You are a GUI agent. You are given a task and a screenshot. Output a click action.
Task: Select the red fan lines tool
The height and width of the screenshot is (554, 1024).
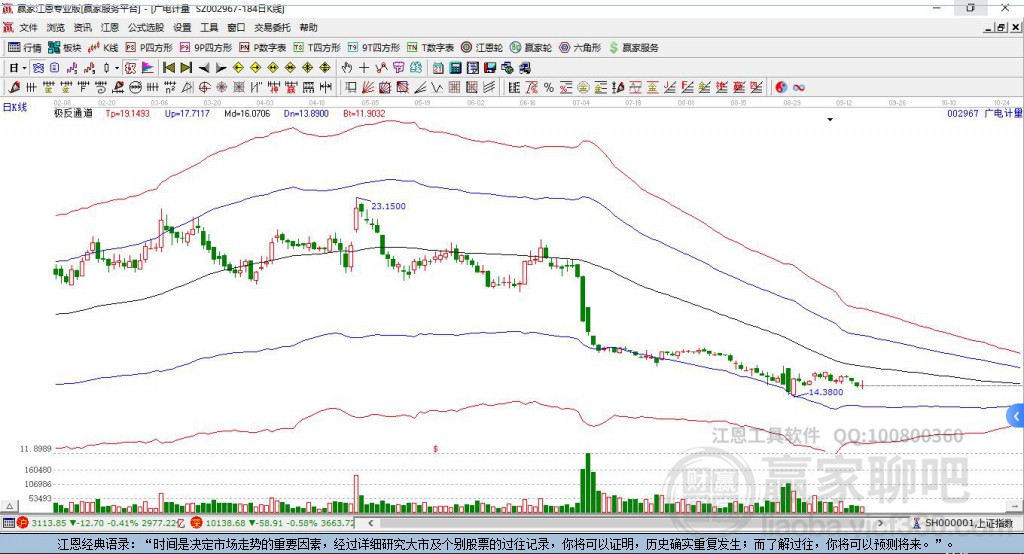(368, 88)
